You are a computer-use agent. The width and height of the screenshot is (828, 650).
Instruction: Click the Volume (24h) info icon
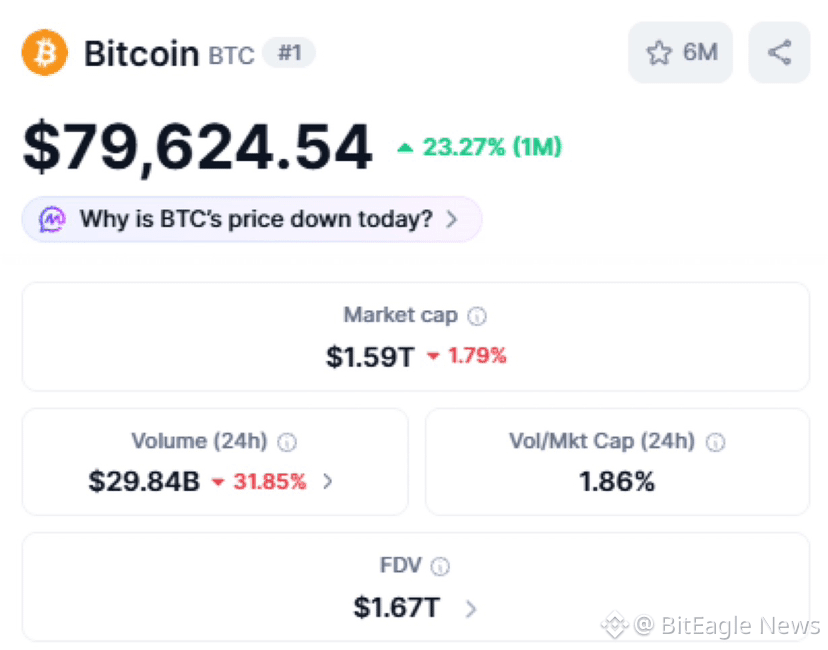287,442
